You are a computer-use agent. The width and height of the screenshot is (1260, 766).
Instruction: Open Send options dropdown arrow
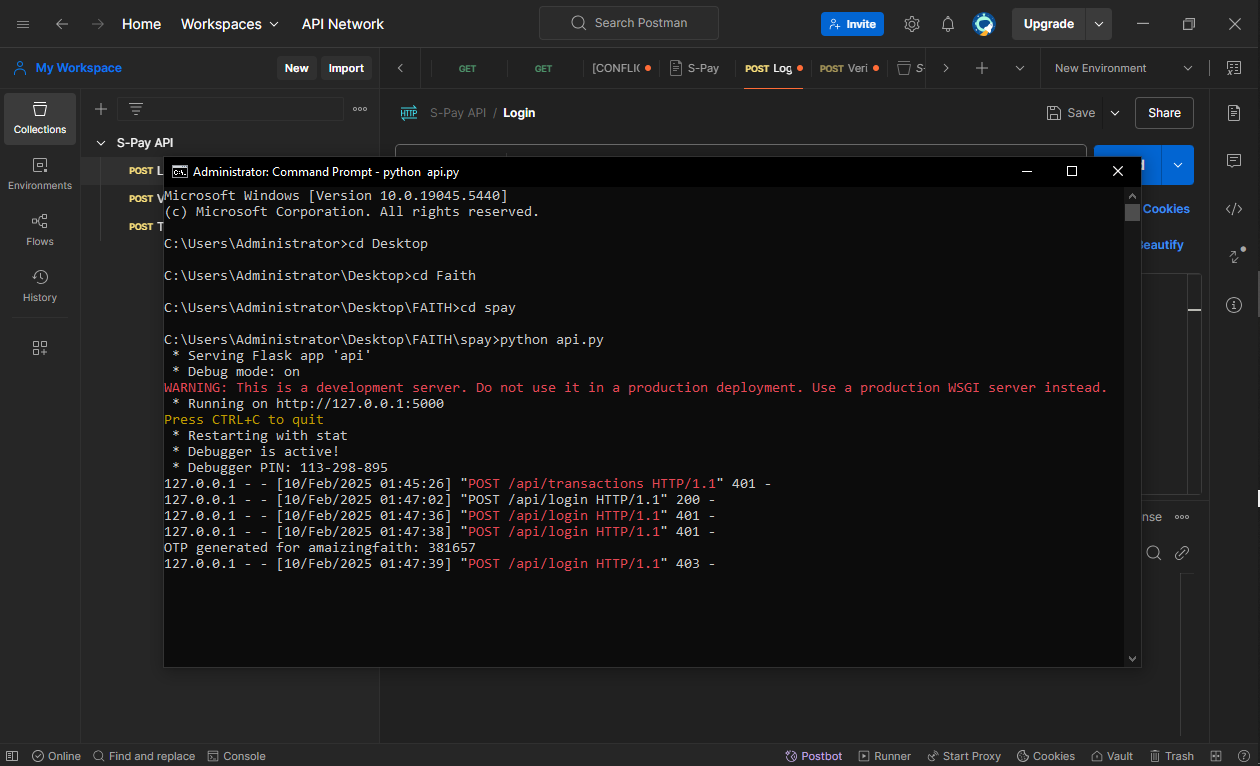click(1177, 165)
